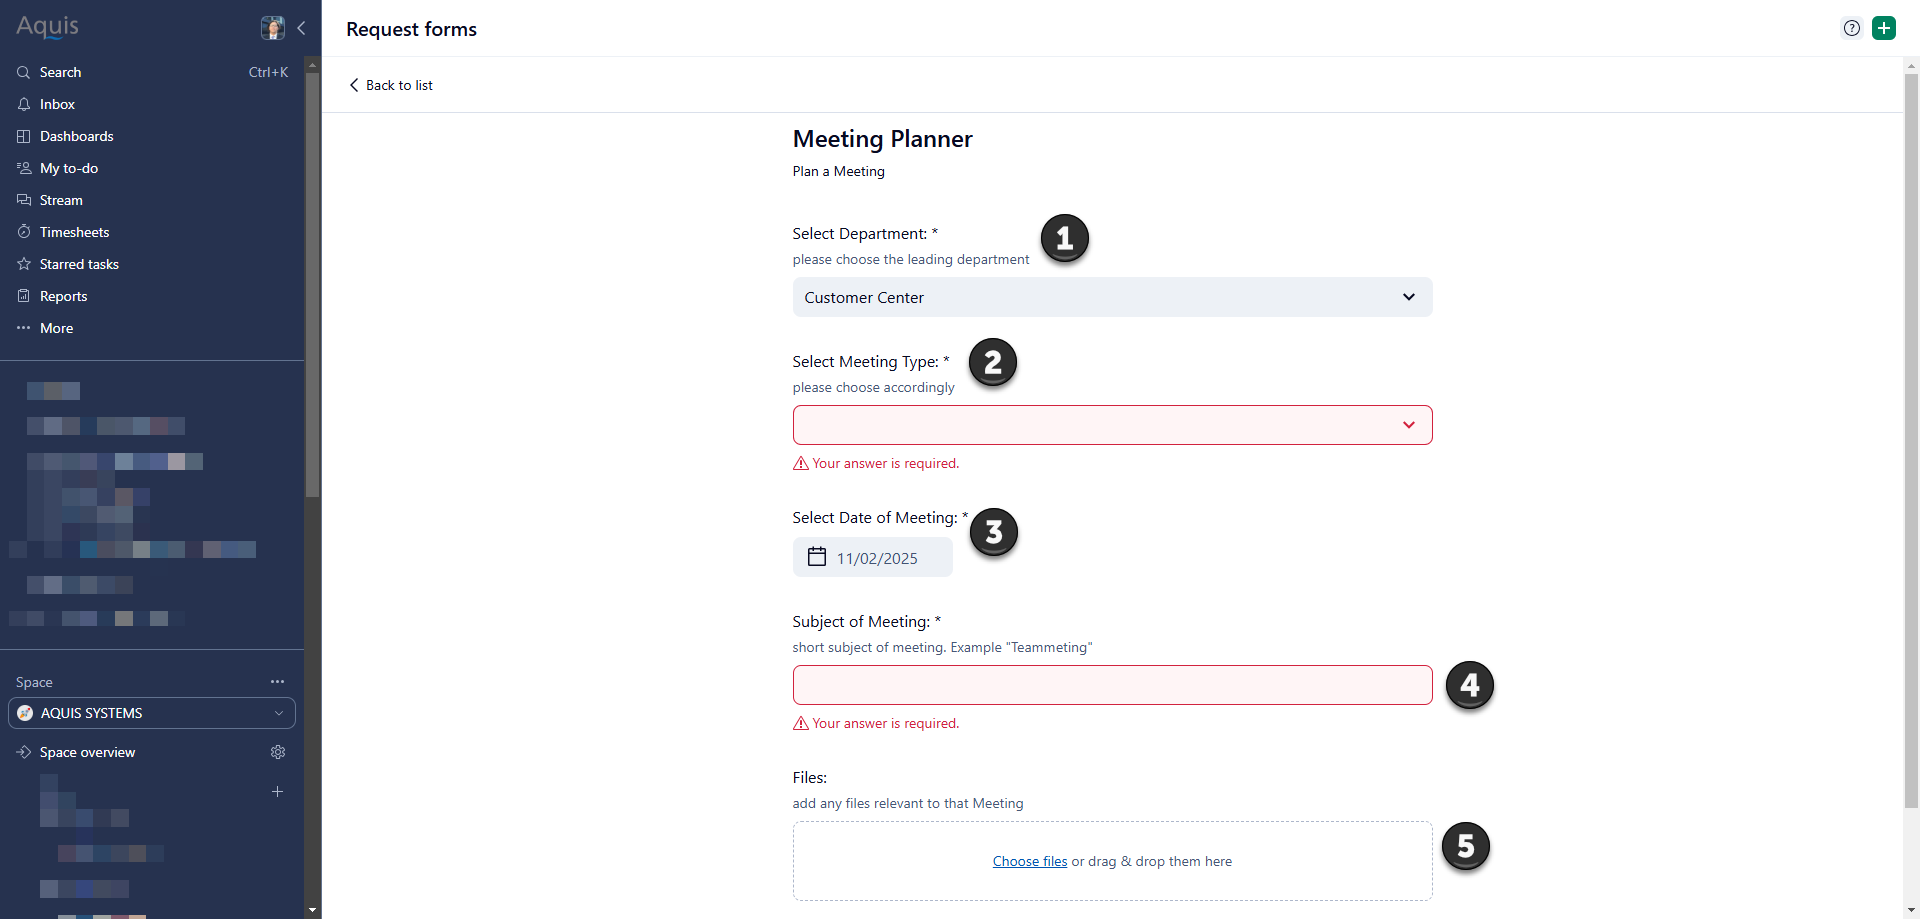
Task: Collapse the sidebar with the arrow icon
Action: coord(301,28)
